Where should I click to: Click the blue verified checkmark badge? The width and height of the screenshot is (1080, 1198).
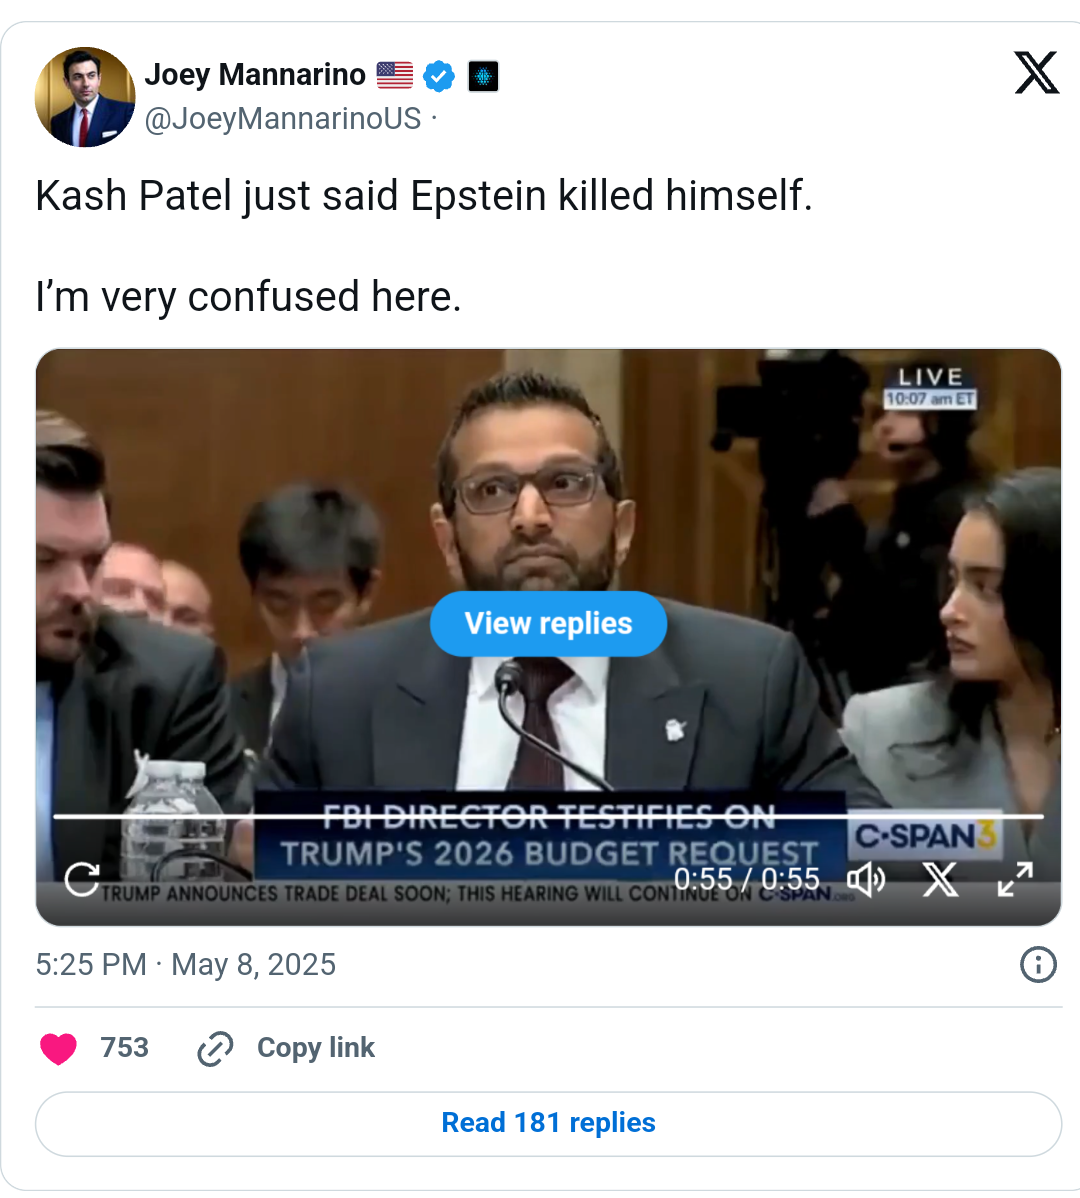pos(438,76)
